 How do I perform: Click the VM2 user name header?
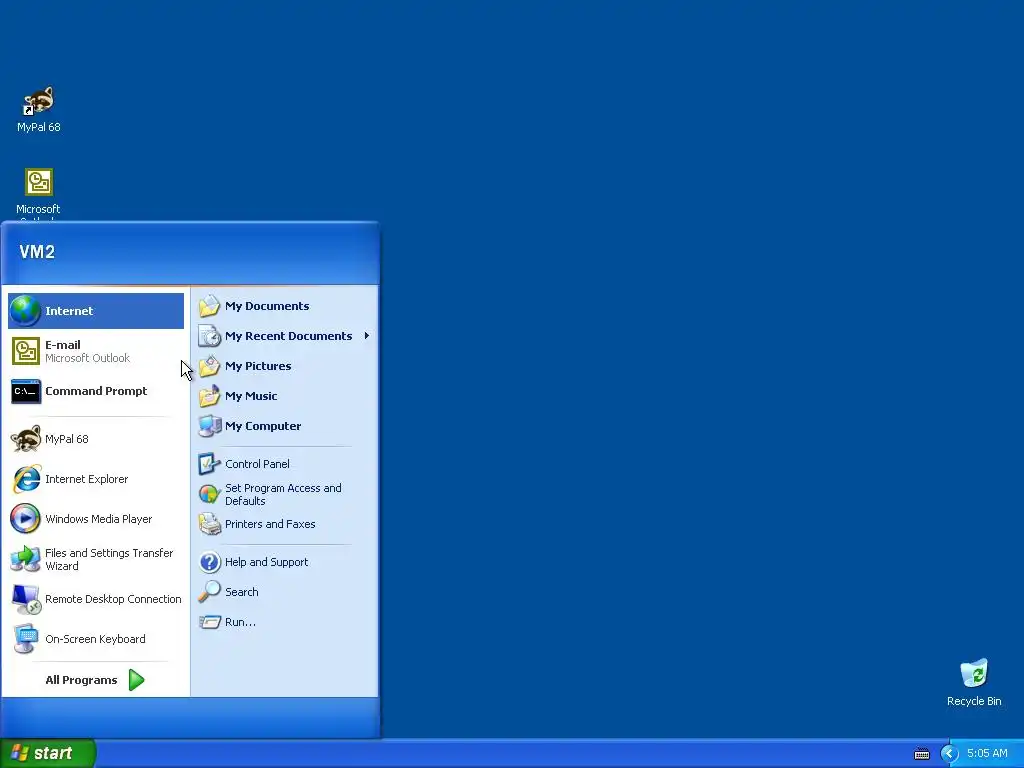click(x=37, y=251)
